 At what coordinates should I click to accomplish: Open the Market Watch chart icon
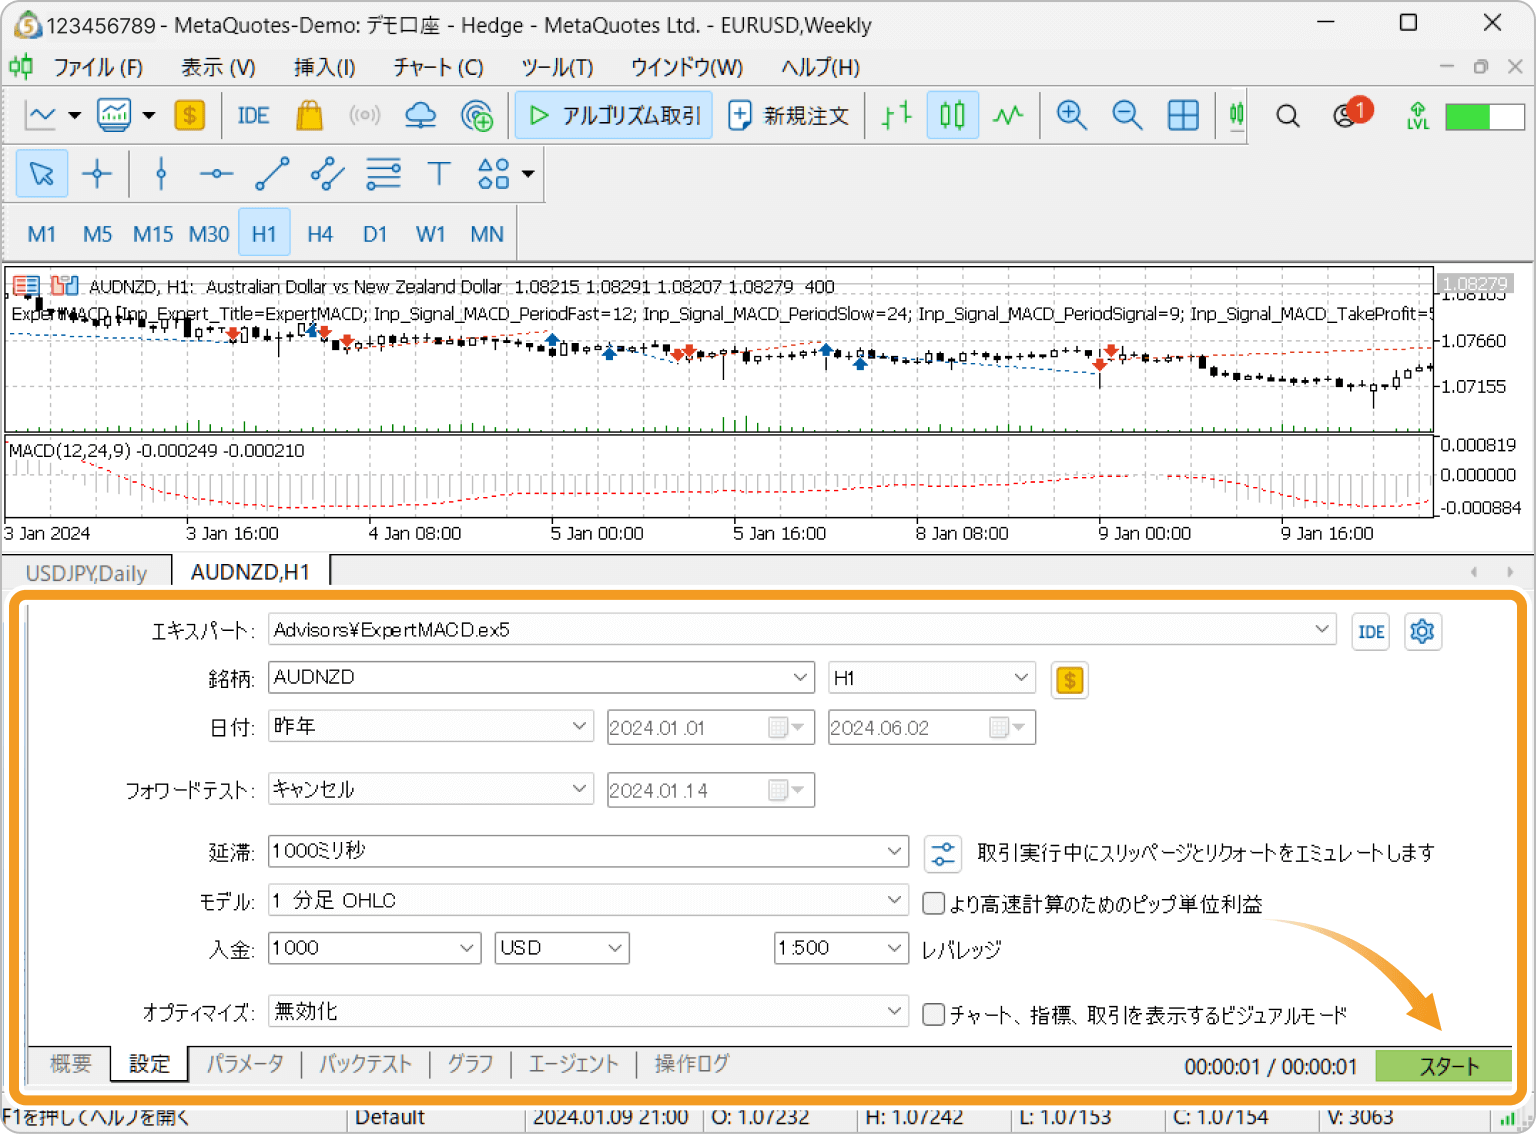point(114,115)
